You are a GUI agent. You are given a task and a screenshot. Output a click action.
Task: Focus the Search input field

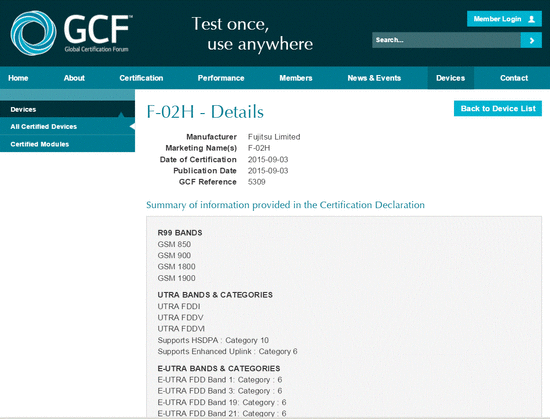pos(446,40)
